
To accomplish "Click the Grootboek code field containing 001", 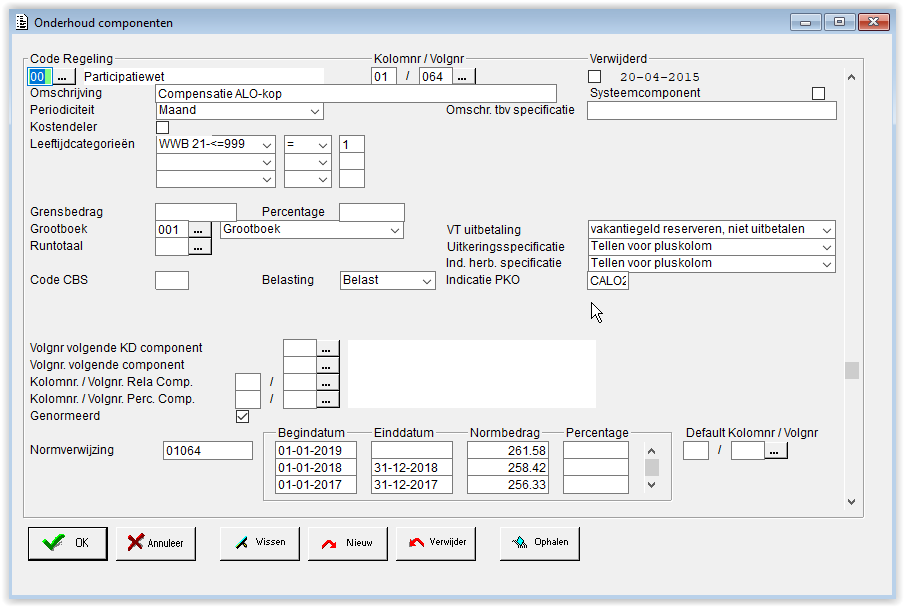I will tap(172, 230).
